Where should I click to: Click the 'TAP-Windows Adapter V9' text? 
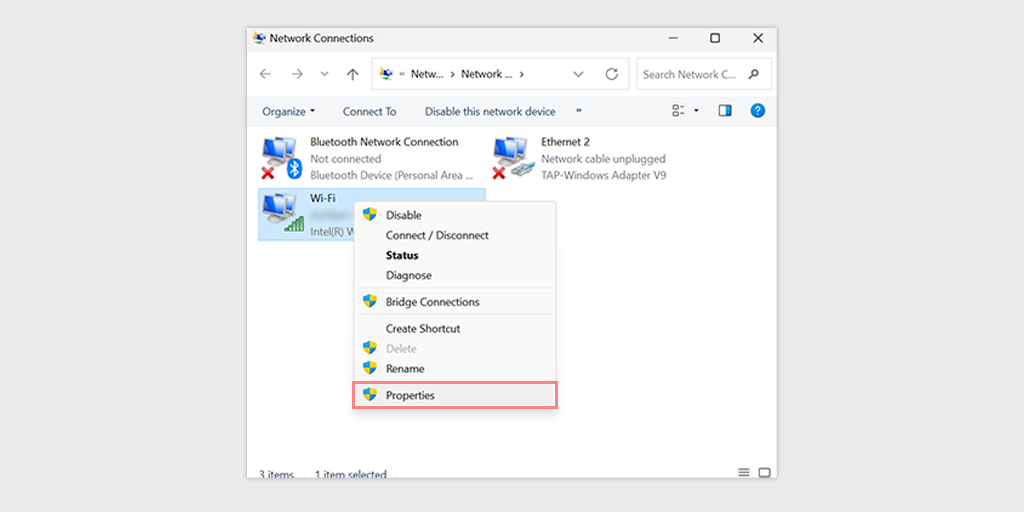point(603,175)
